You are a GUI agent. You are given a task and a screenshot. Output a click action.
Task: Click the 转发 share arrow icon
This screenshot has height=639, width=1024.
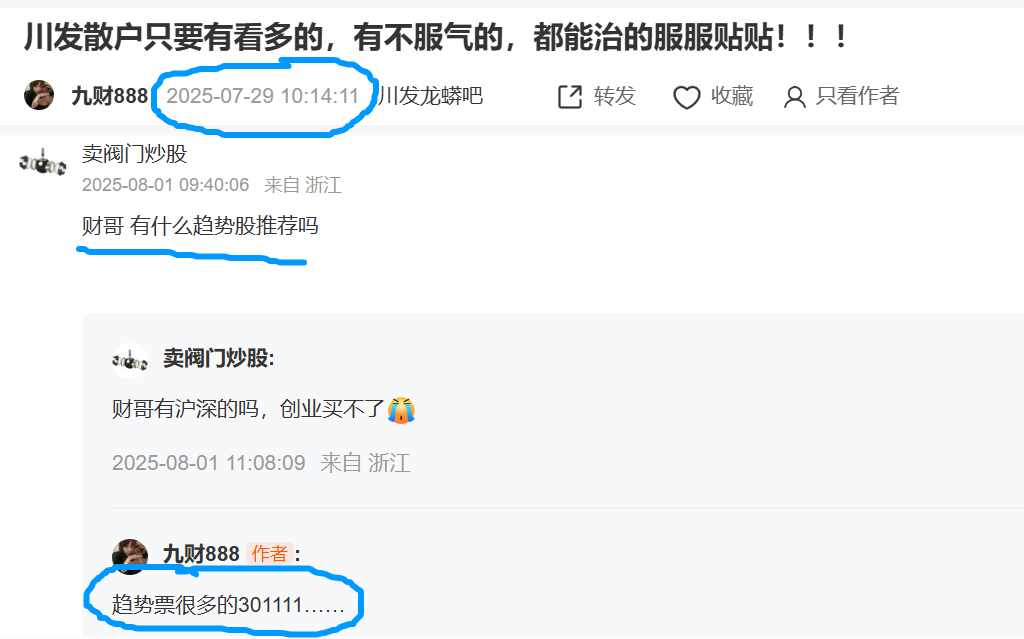[x=569, y=97]
